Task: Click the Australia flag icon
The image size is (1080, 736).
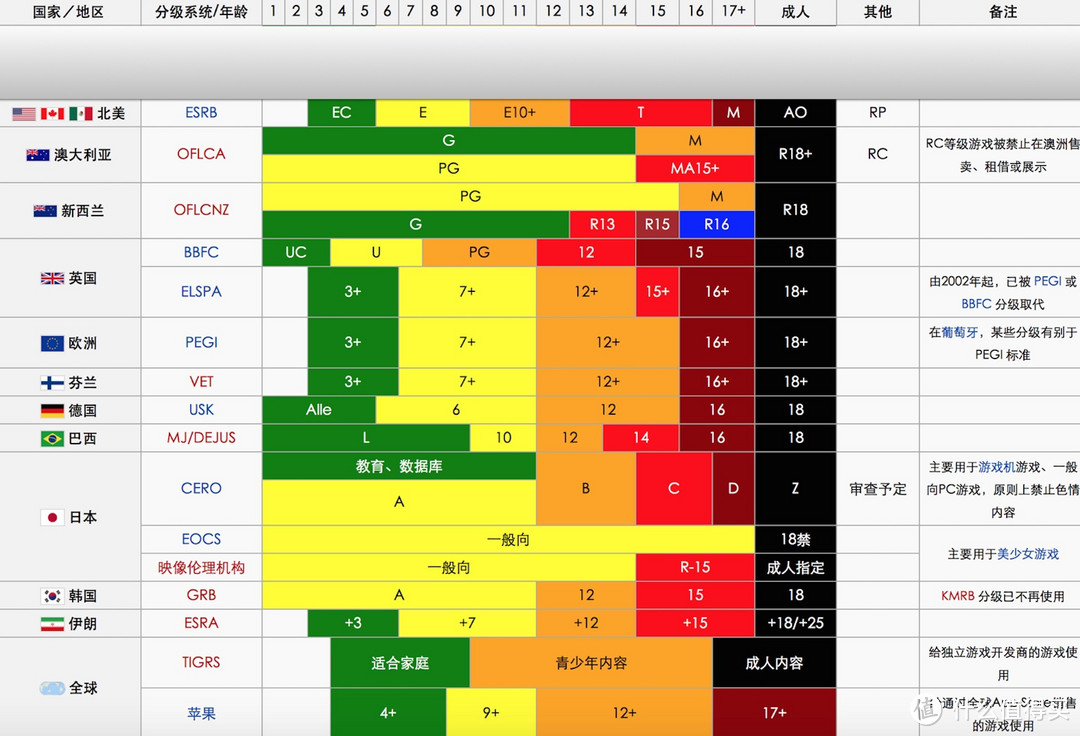Action: click(x=38, y=155)
